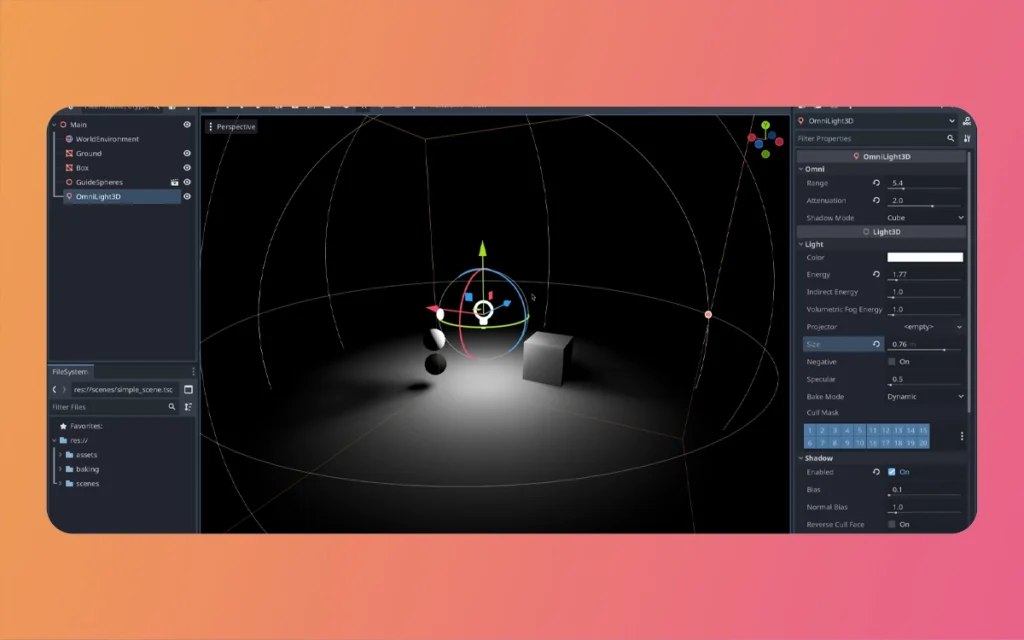Click the Ground mesh node icon
Screen dimensions: 1024x640
70,153
